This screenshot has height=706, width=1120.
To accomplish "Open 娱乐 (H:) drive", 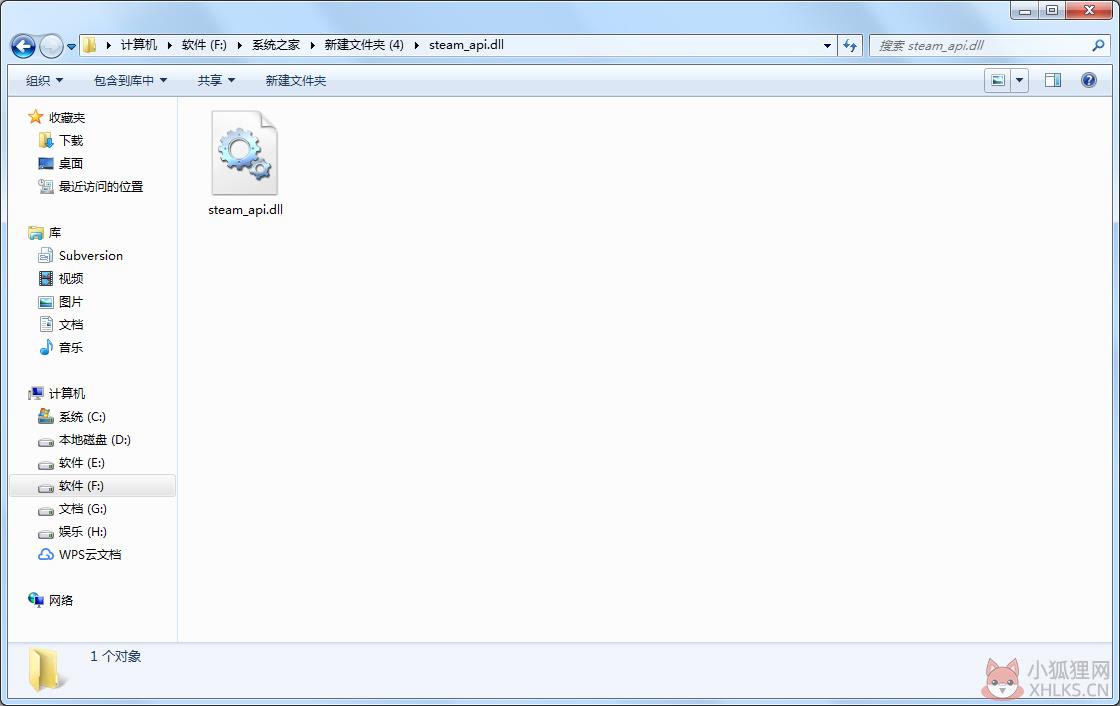I will 83,532.
